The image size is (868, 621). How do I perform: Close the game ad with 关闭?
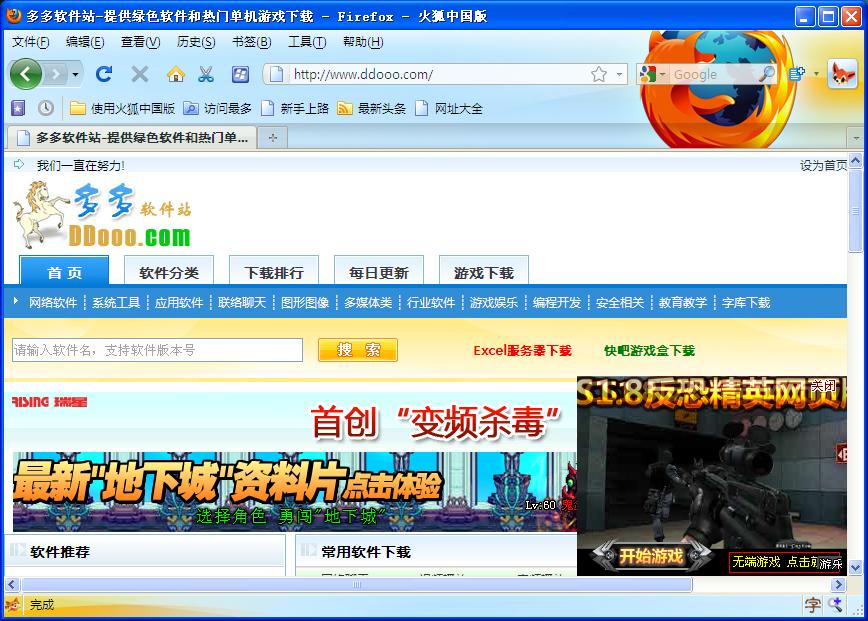[823, 386]
